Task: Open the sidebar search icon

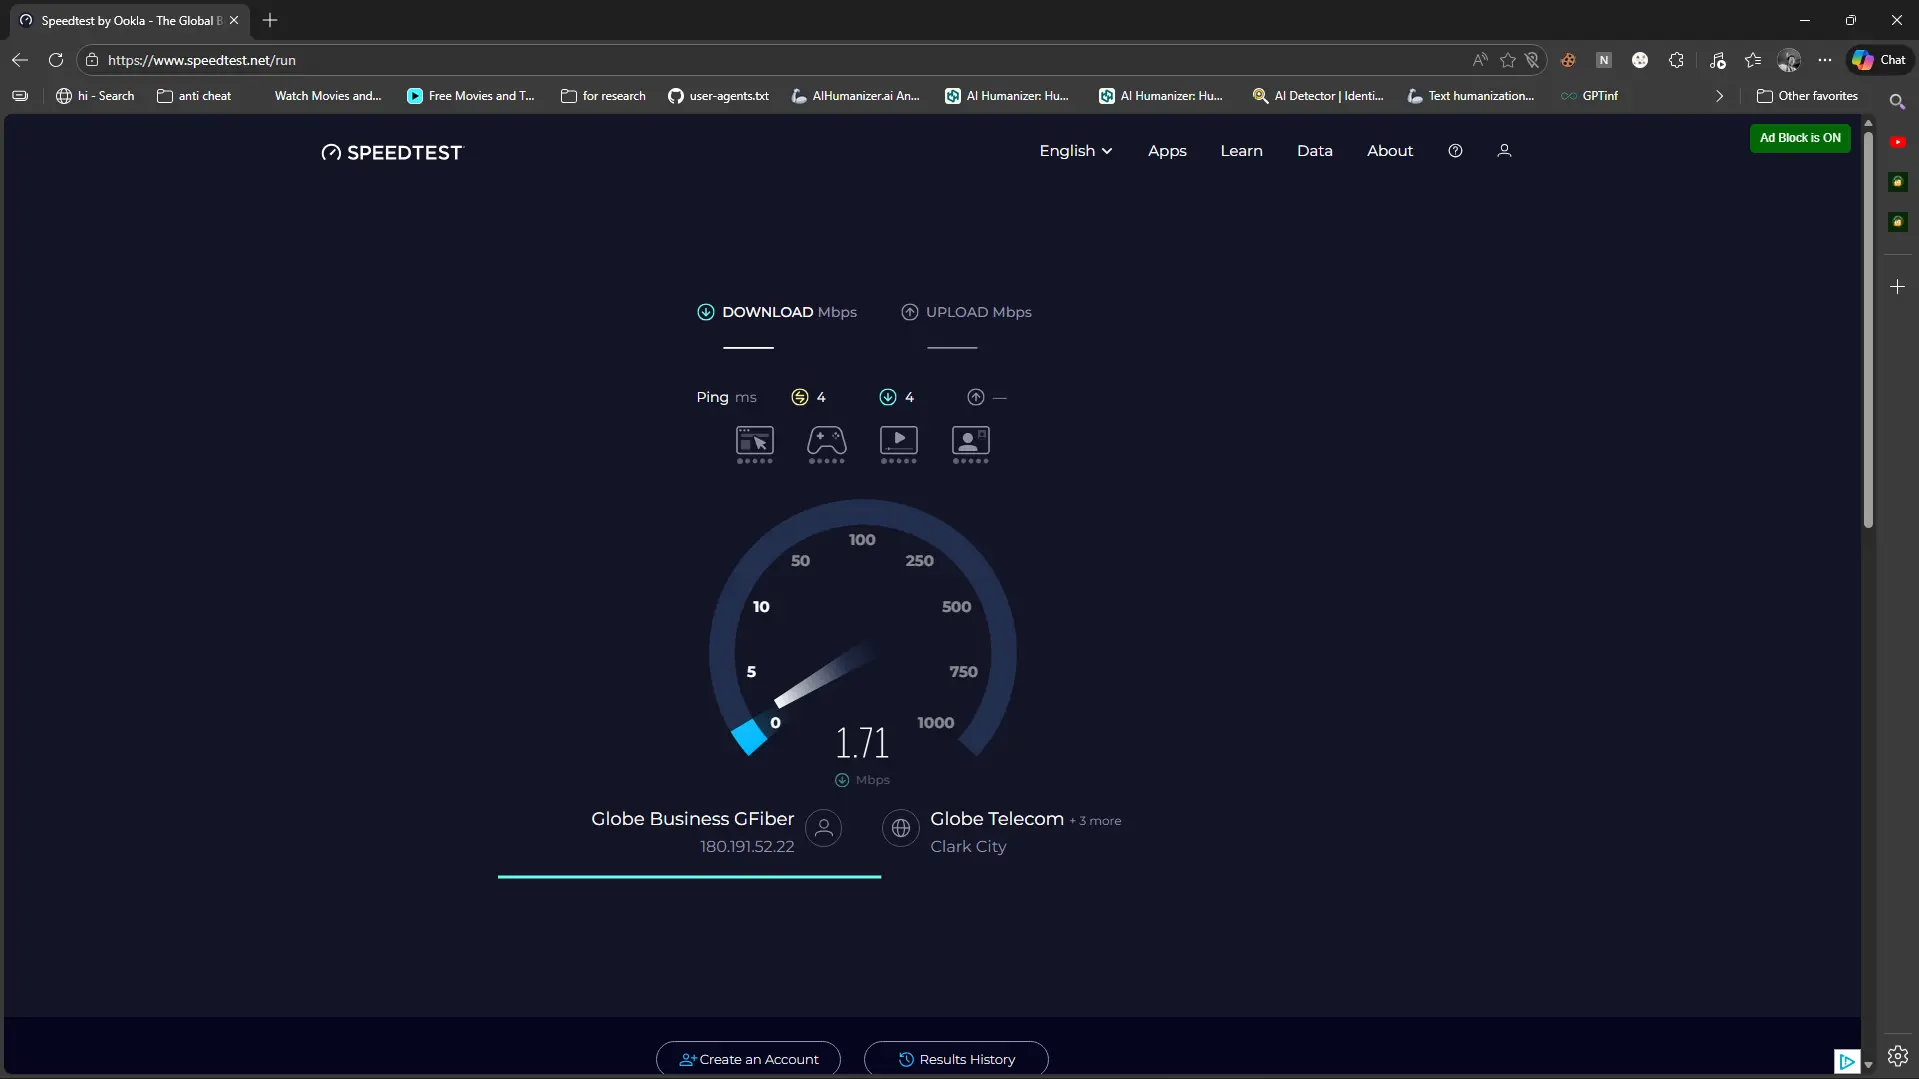Action: point(1897,102)
